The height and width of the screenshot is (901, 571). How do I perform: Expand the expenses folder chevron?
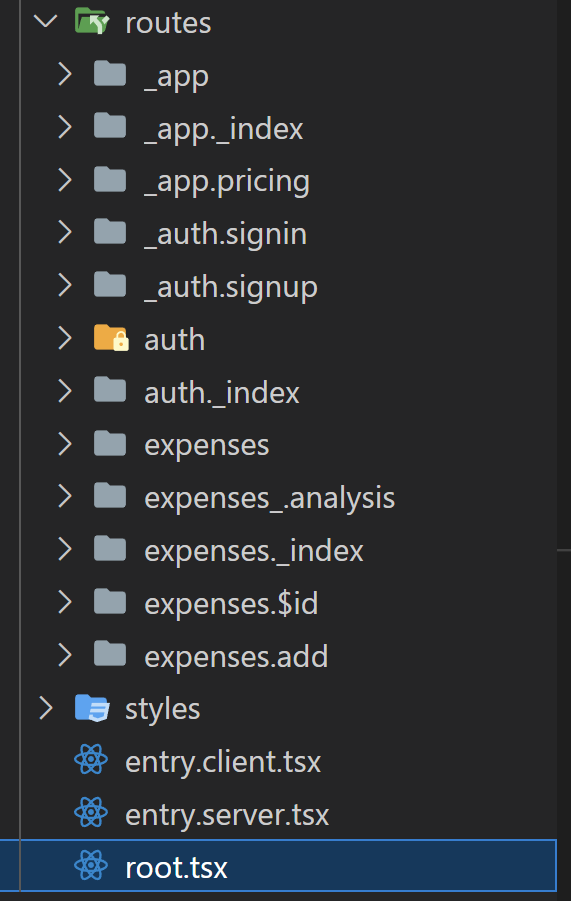tap(65, 444)
